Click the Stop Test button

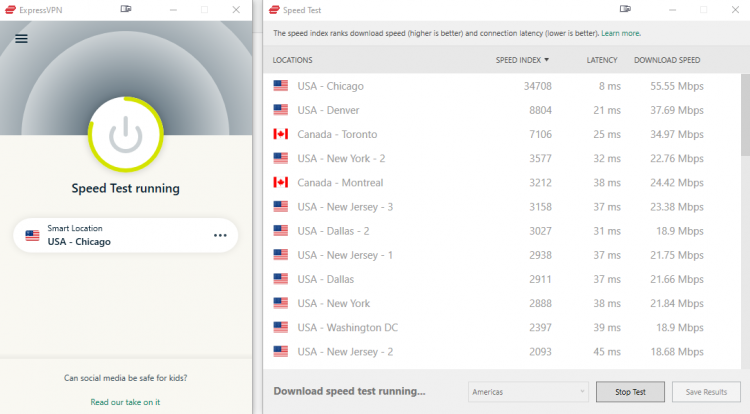pyautogui.click(x=630, y=392)
